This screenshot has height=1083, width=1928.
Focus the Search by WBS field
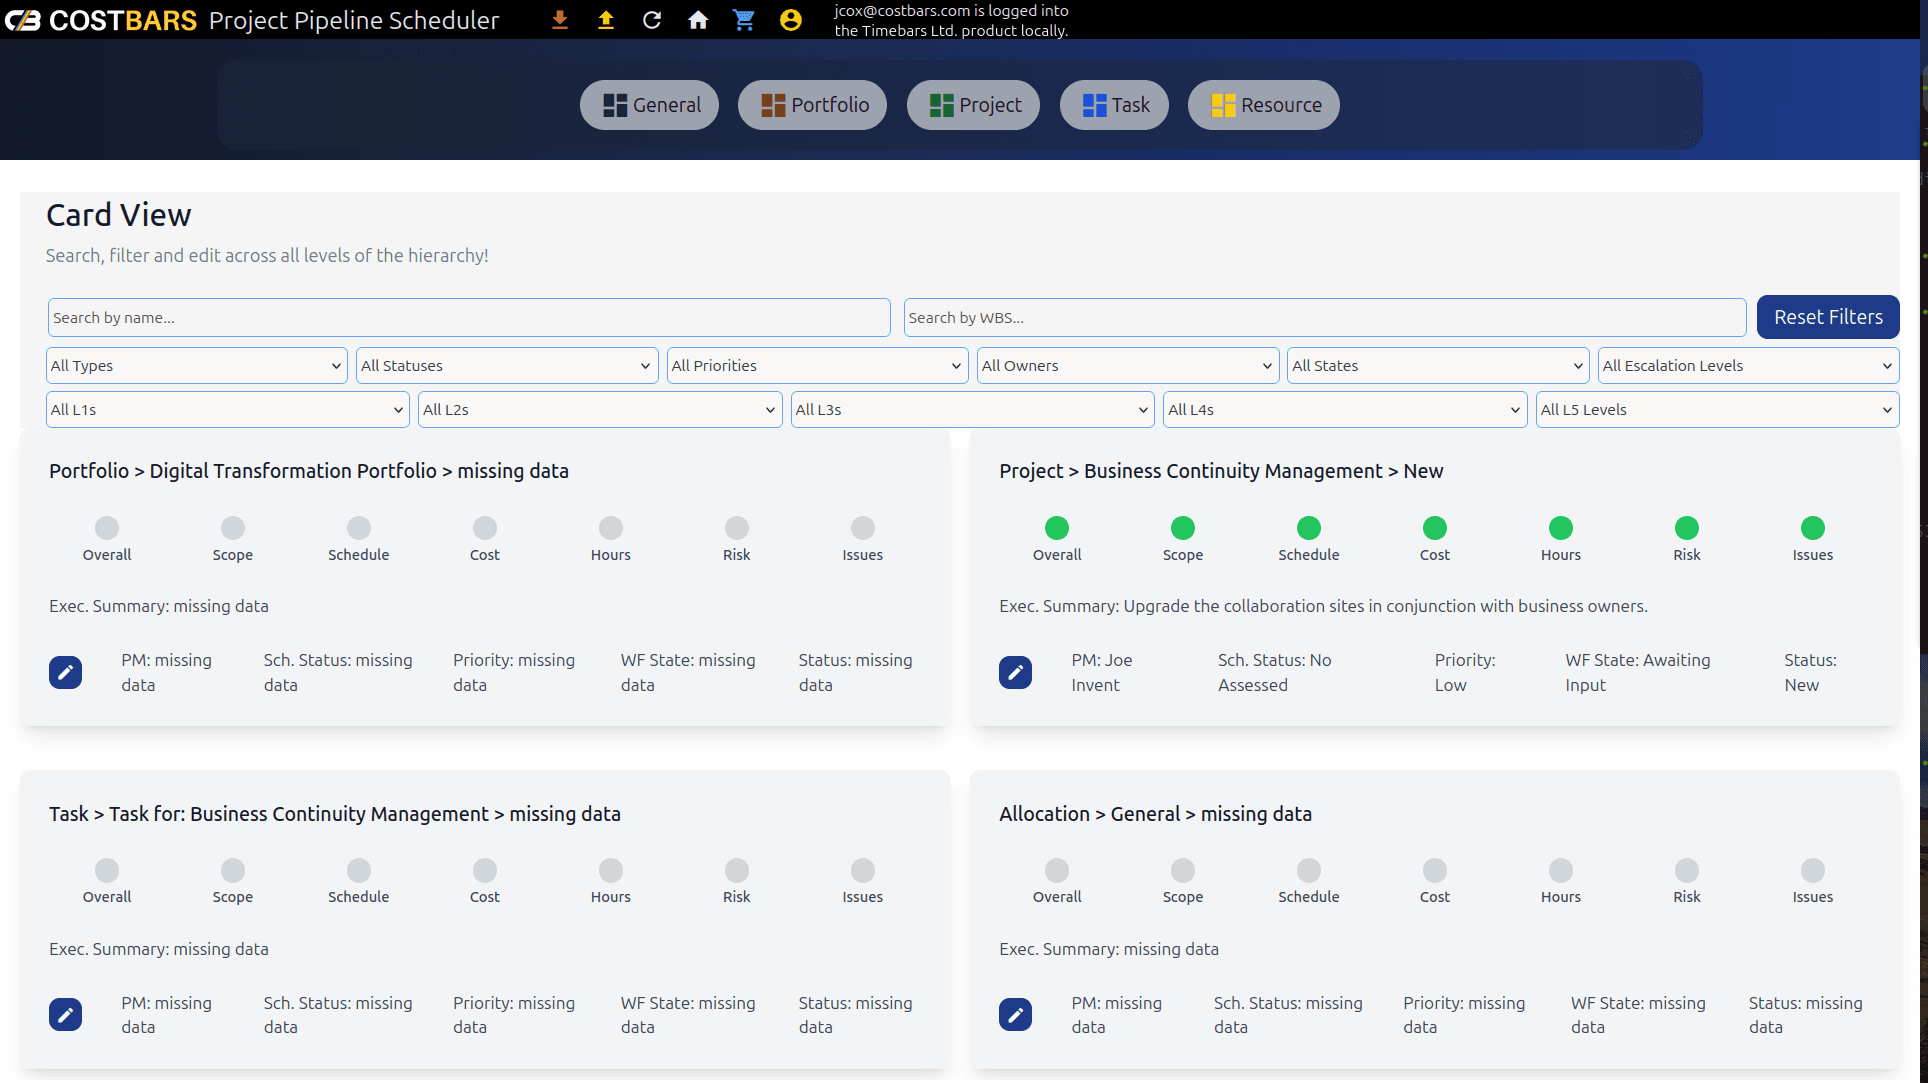pyautogui.click(x=1325, y=318)
